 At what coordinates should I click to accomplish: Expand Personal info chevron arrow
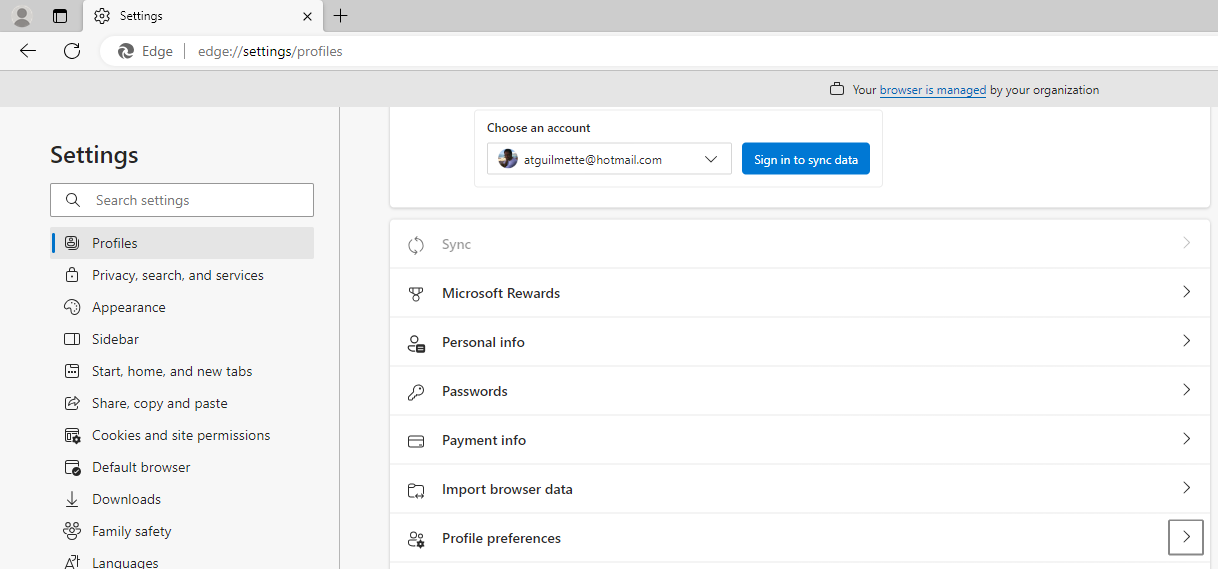1186,341
